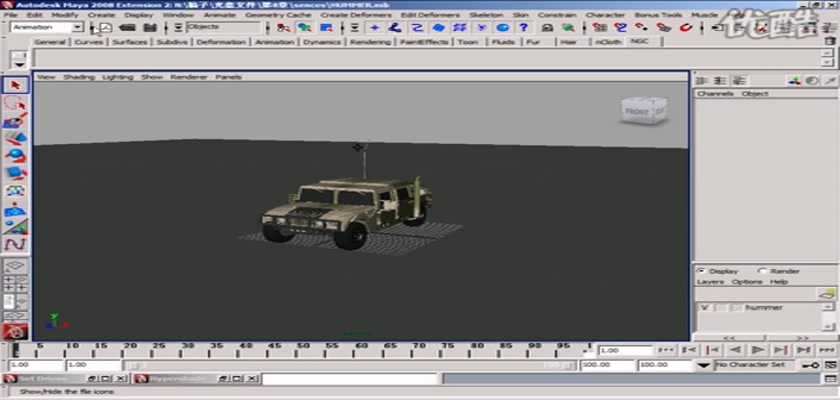Click the last-used tool icon in toolbox
This screenshot has height=400, width=840.
pos(16,245)
